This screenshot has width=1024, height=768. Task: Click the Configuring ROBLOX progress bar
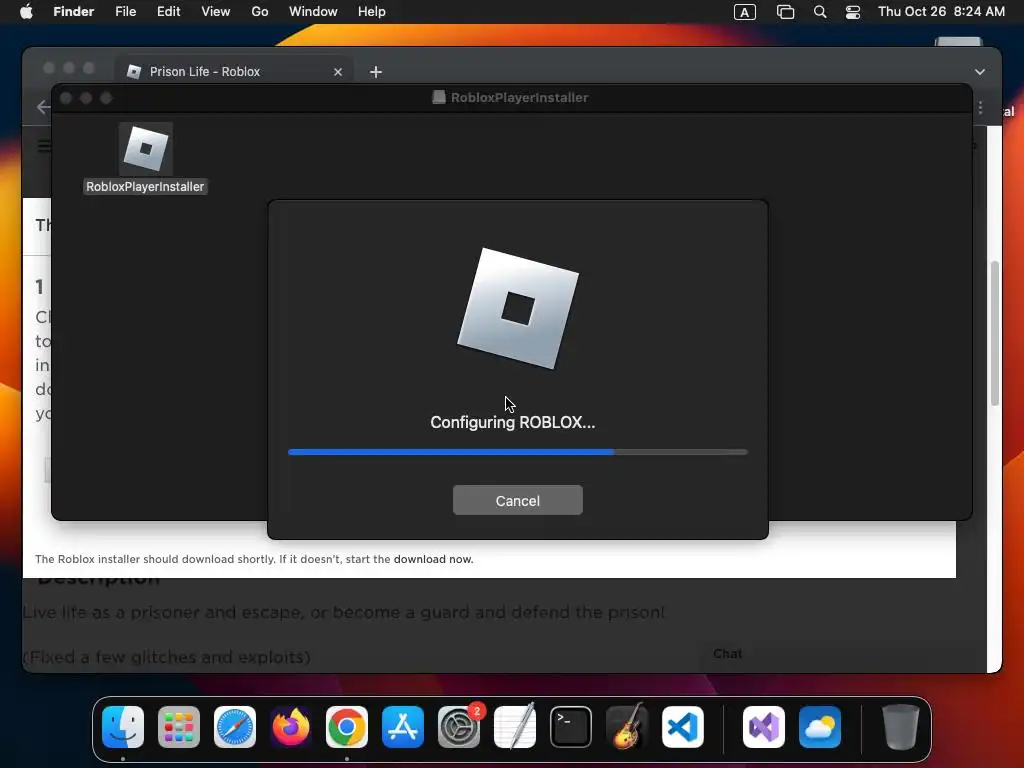(x=517, y=452)
